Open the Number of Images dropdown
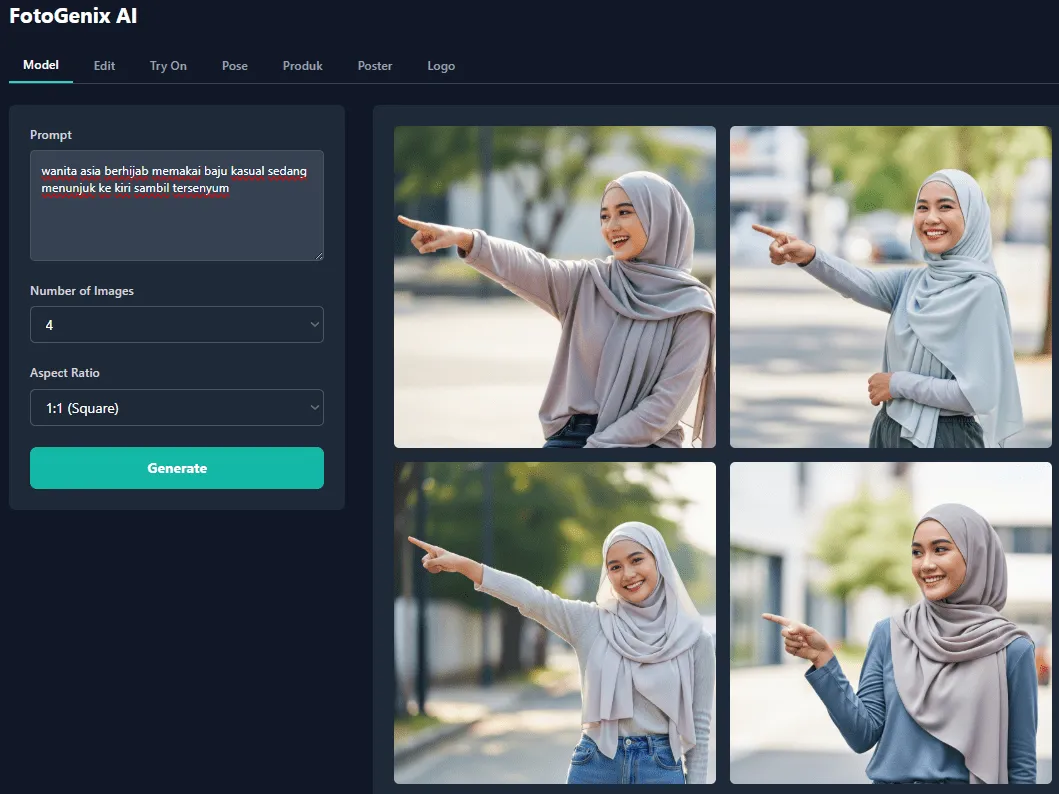The image size is (1059, 794). pos(177,324)
